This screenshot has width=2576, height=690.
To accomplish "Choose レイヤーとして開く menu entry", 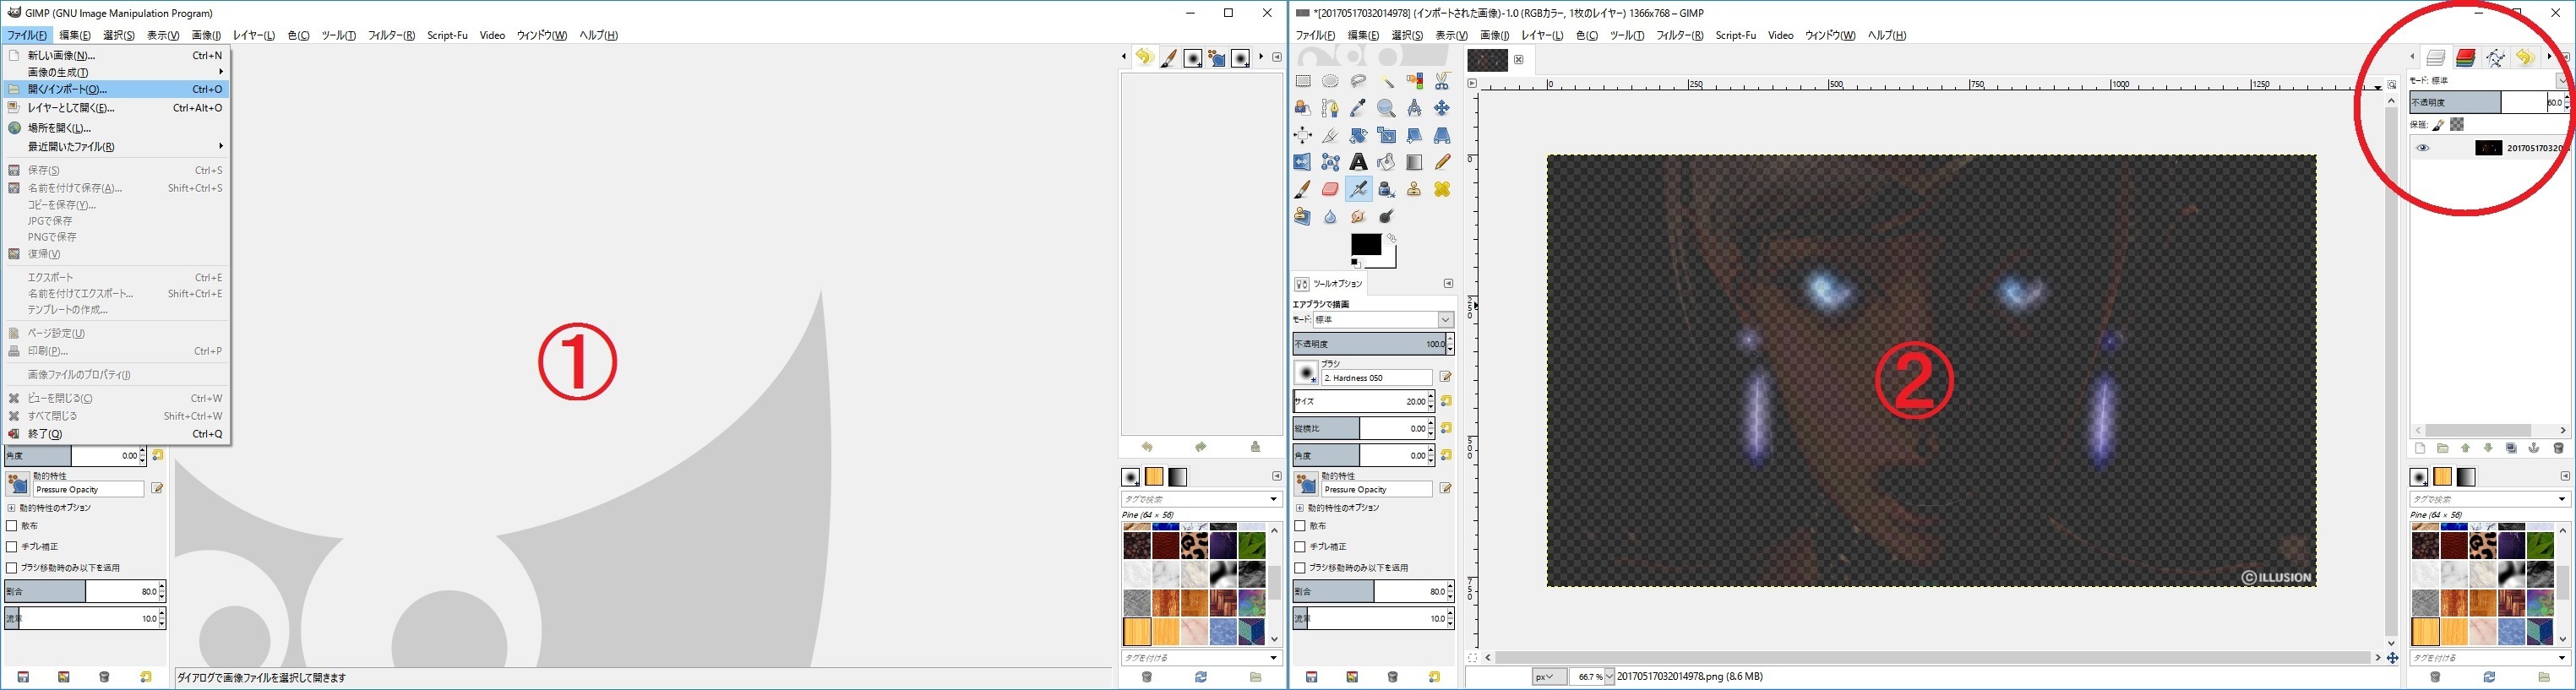I will coord(116,108).
